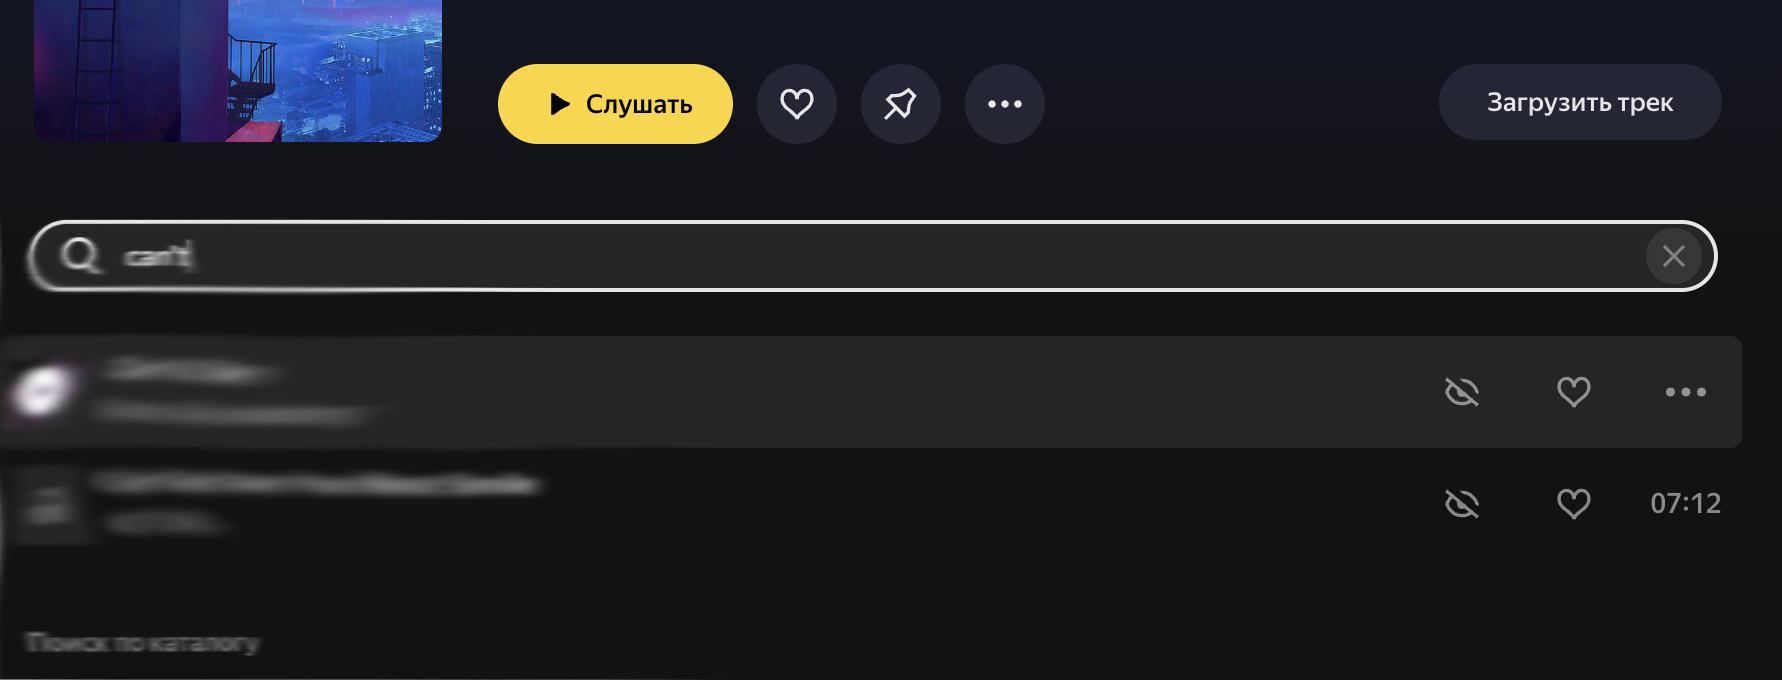The width and height of the screenshot is (1782, 680).
Task: Like the playlist with the heart button
Action: 796,104
